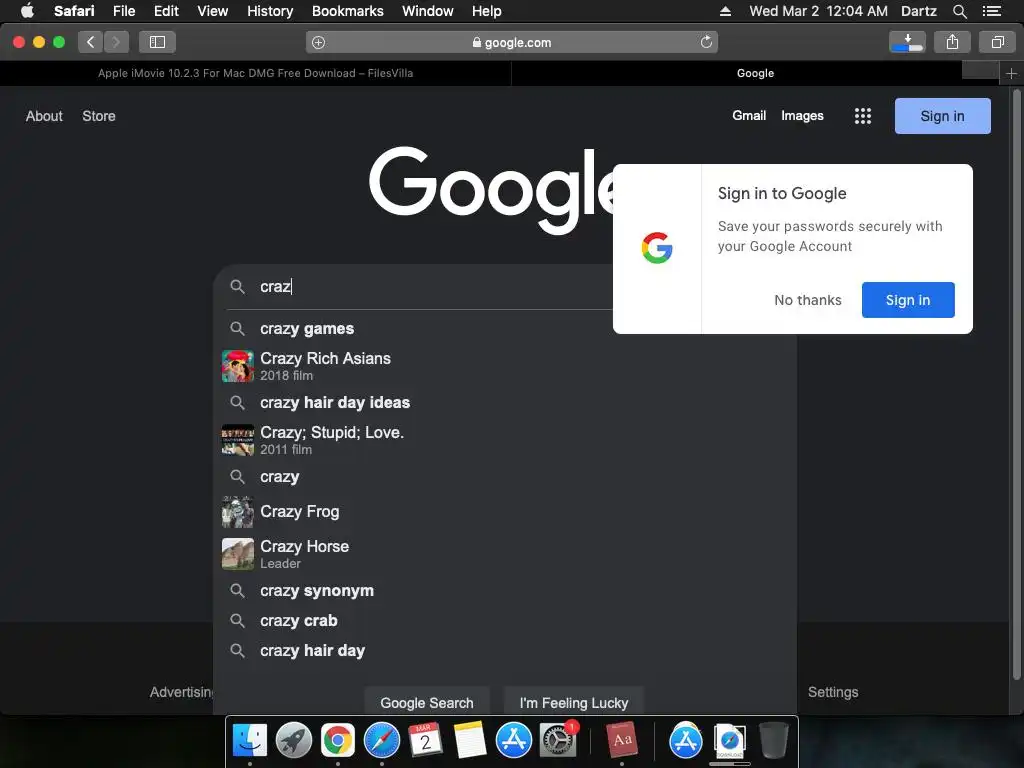Click the Dartz user name in menu bar

[x=918, y=11]
